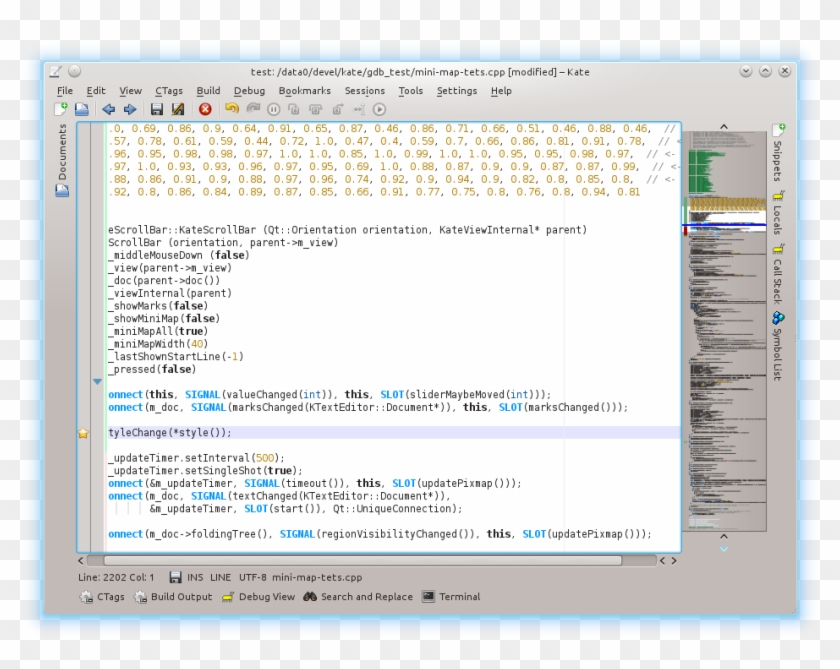Open the Terminal panel
Image resolution: width=840 pixels, height=669 pixels.
[x=451, y=597]
